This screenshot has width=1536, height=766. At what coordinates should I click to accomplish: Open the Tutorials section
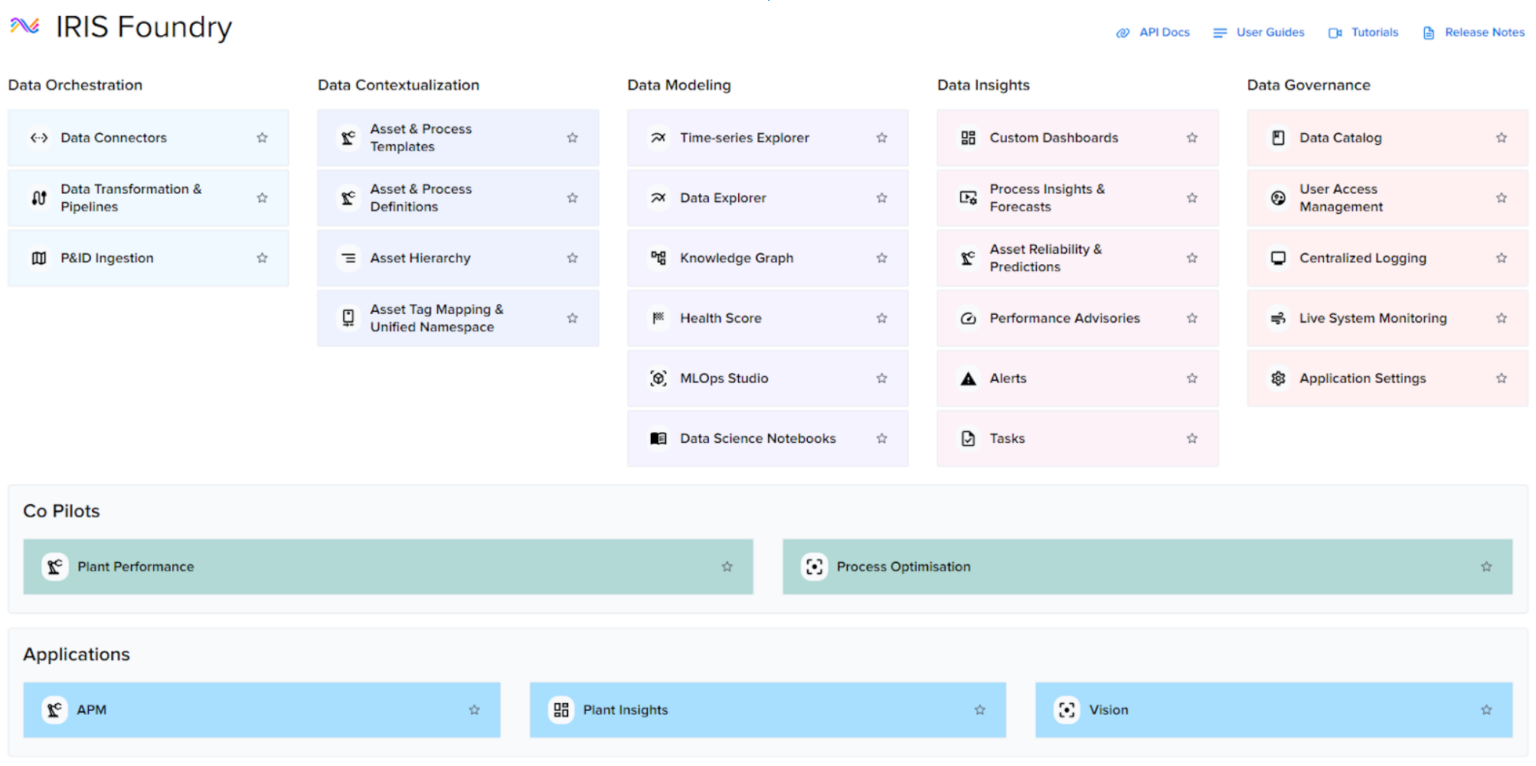pyautogui.click(x=1371, y=32)
